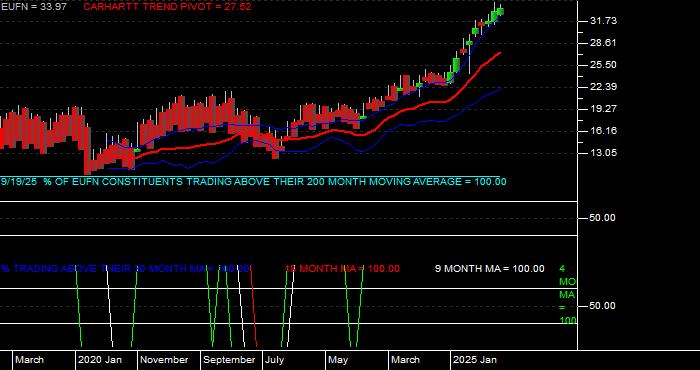Click the 50.00 label in the bottom panel

(603, 306)
